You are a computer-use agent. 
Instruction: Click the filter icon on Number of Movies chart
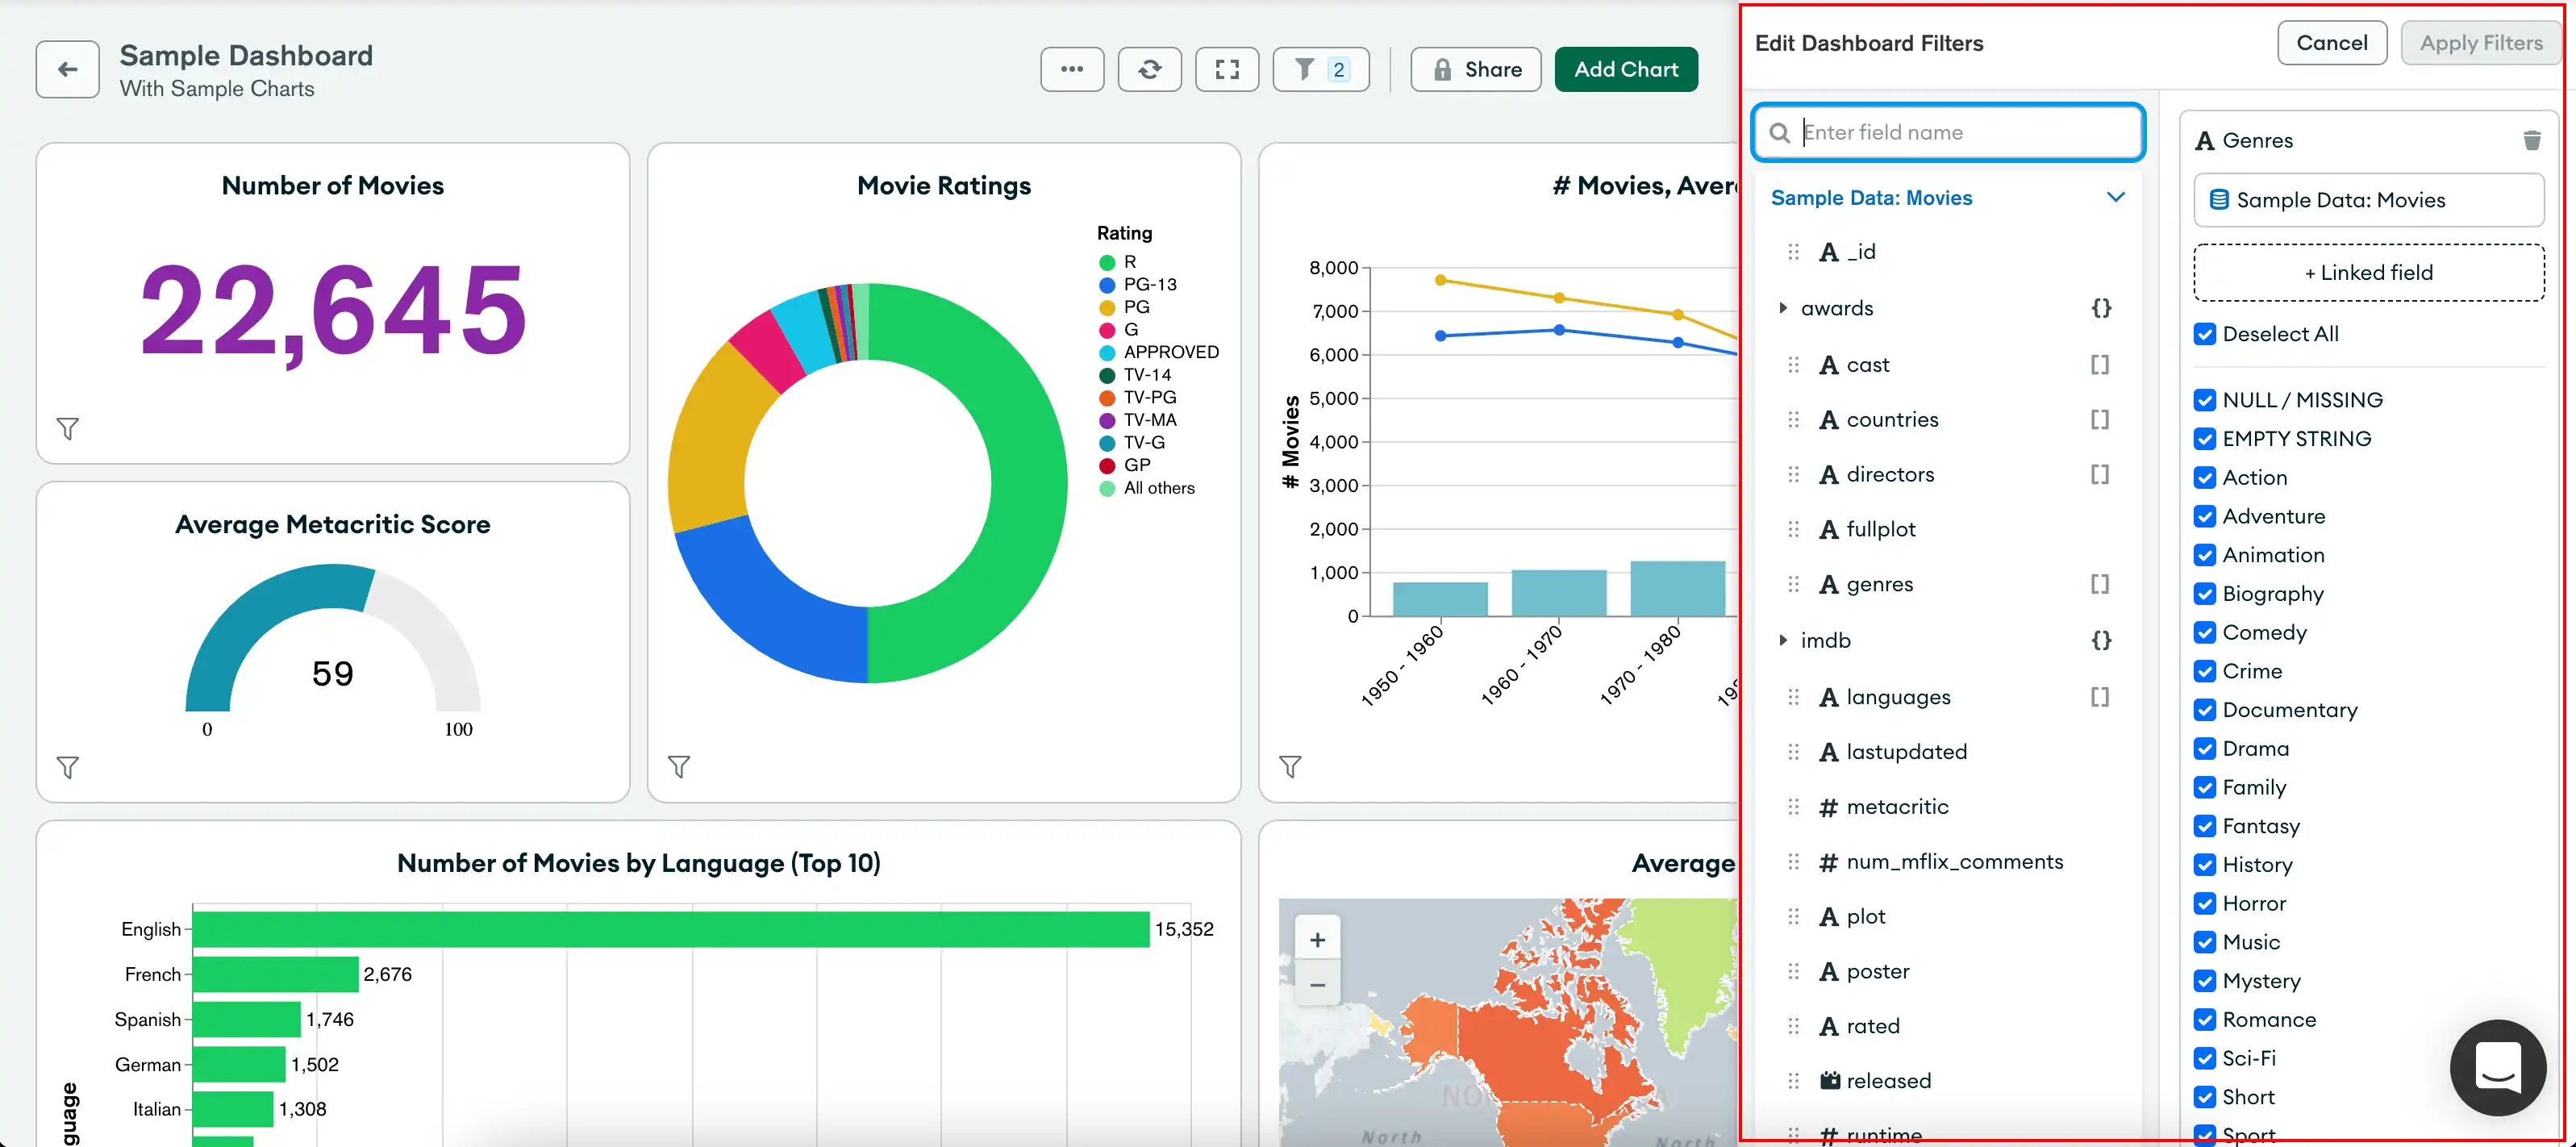[65, 429]
